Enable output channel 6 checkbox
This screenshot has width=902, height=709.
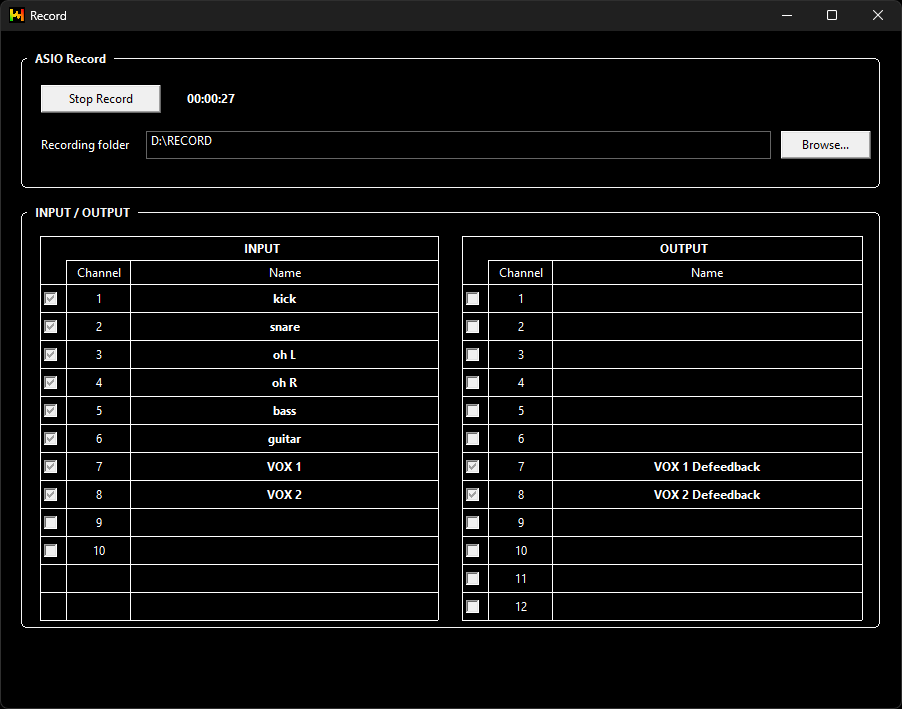tap(472, 439)
